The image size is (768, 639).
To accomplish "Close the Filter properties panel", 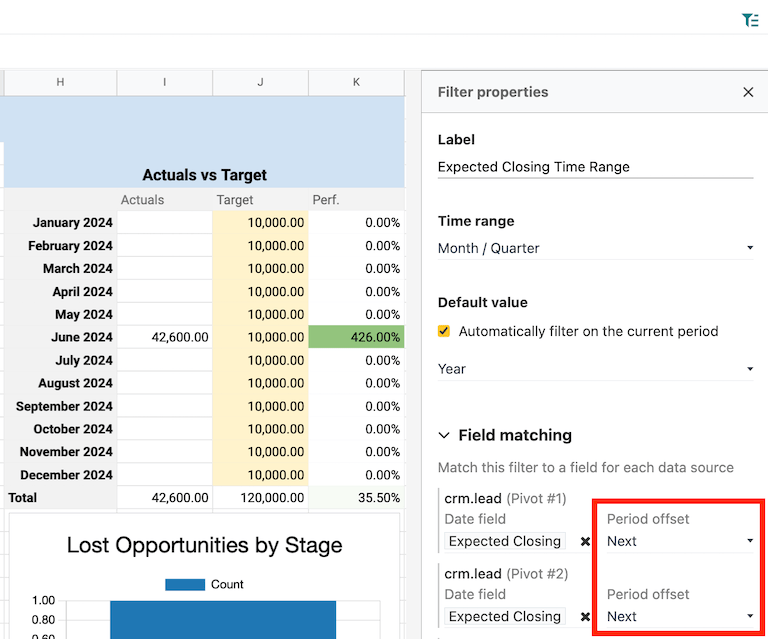I will pos(748,92).
